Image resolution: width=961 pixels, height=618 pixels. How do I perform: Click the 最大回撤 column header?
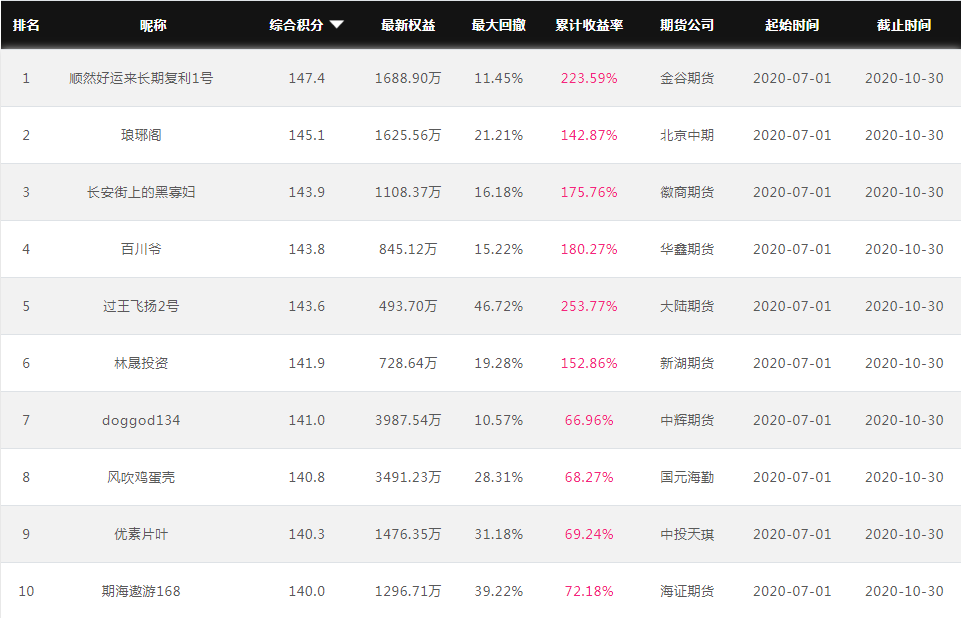[x=499, y=25]
